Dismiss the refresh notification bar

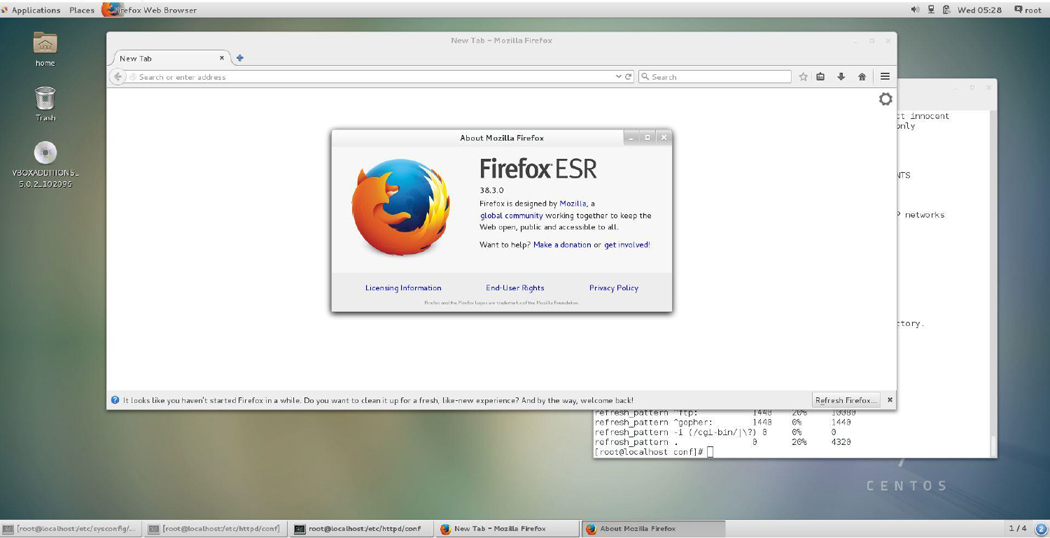[x=890, y=400]
